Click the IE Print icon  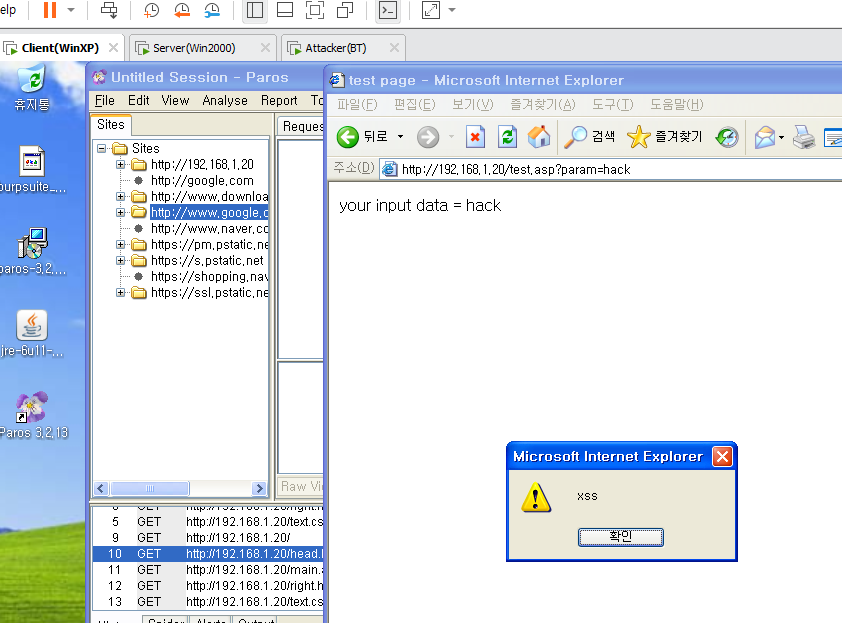[804, 137]
